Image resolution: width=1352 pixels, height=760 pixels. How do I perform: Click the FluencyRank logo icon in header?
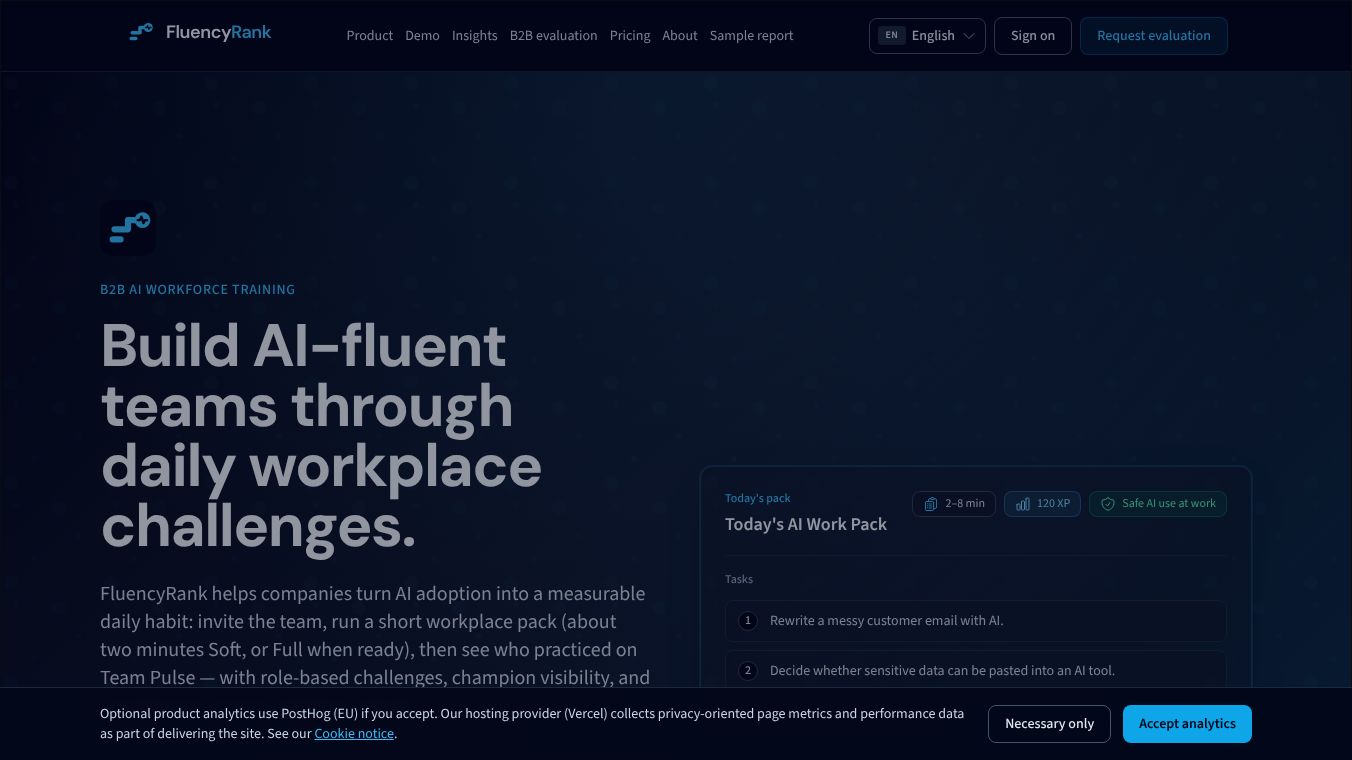coord(141,33)
